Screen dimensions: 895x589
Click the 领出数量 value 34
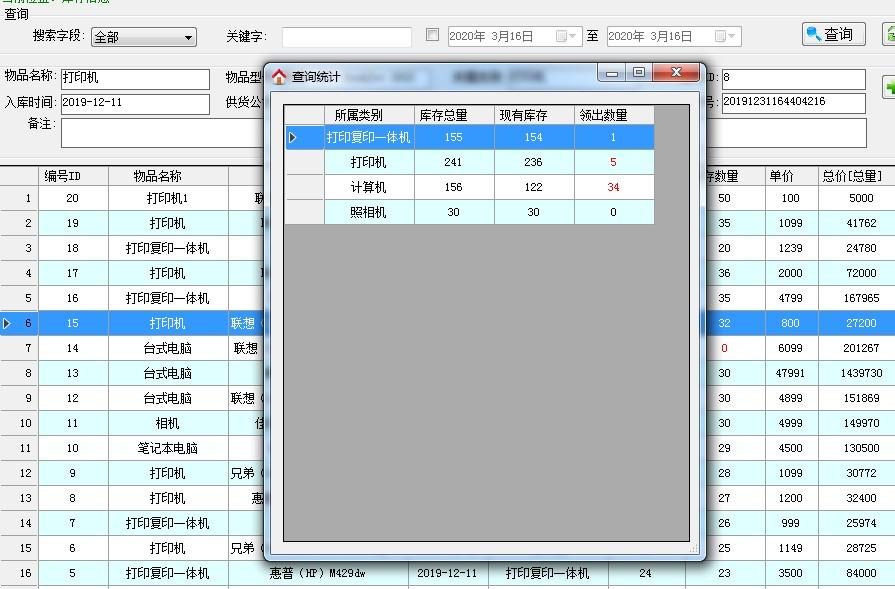click(x=614, y=187)
